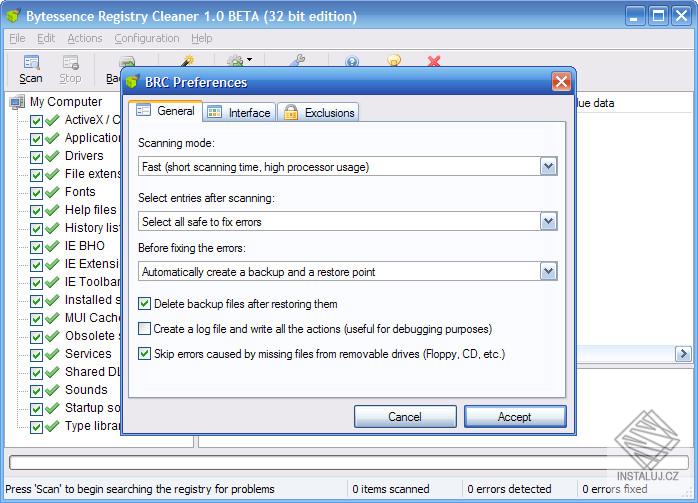Select the Help files tree item
698x503 pixels.
[91, 210]
